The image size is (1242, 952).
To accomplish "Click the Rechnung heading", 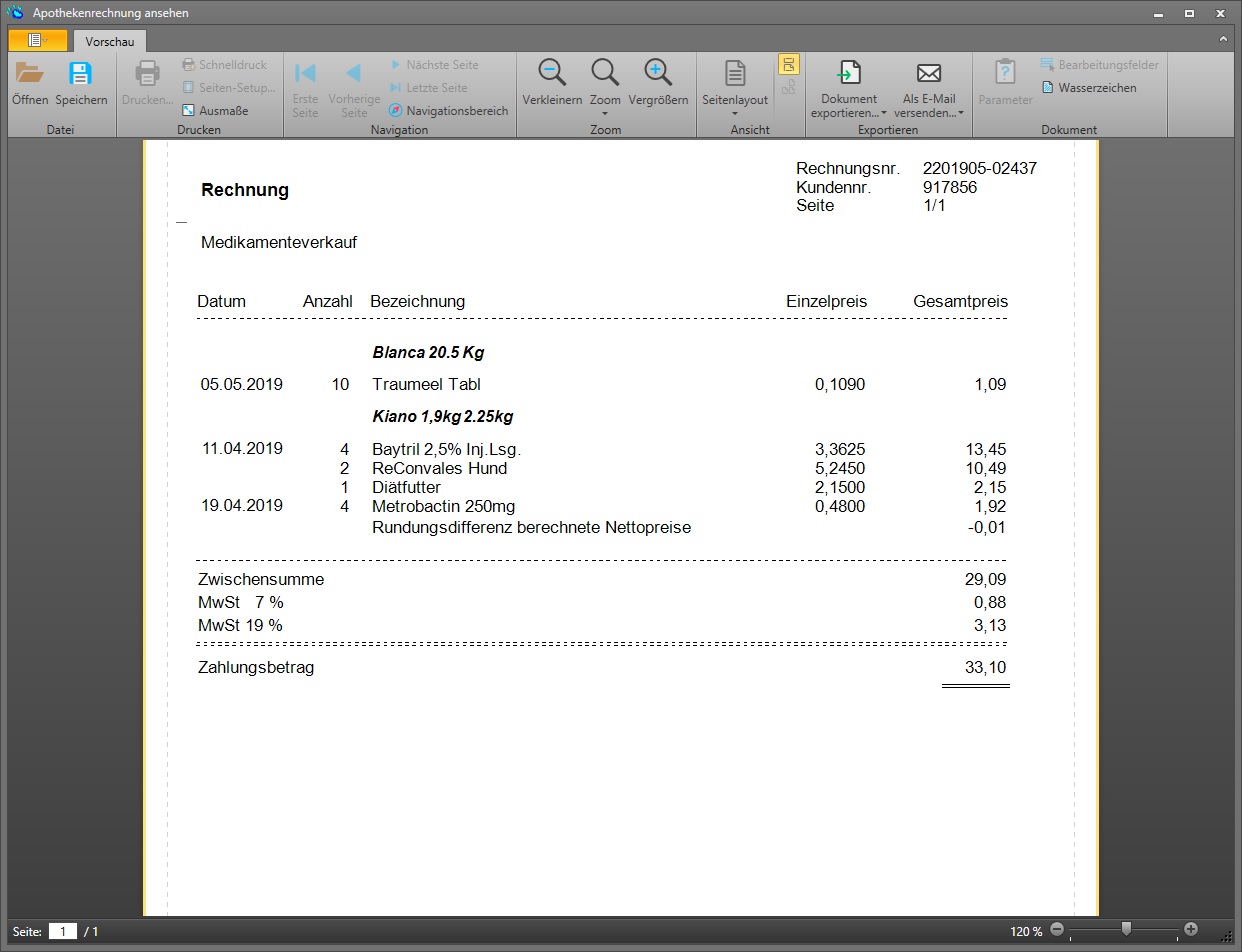I will point(245,190).
